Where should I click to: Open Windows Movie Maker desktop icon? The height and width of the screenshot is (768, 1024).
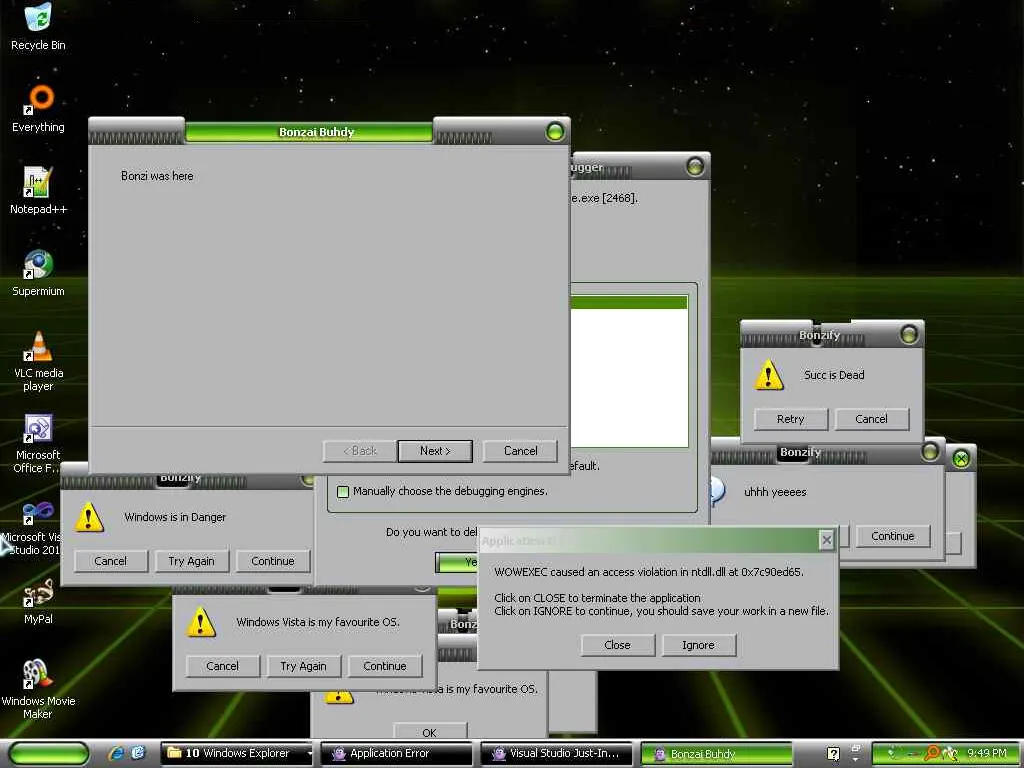point(38,689)
